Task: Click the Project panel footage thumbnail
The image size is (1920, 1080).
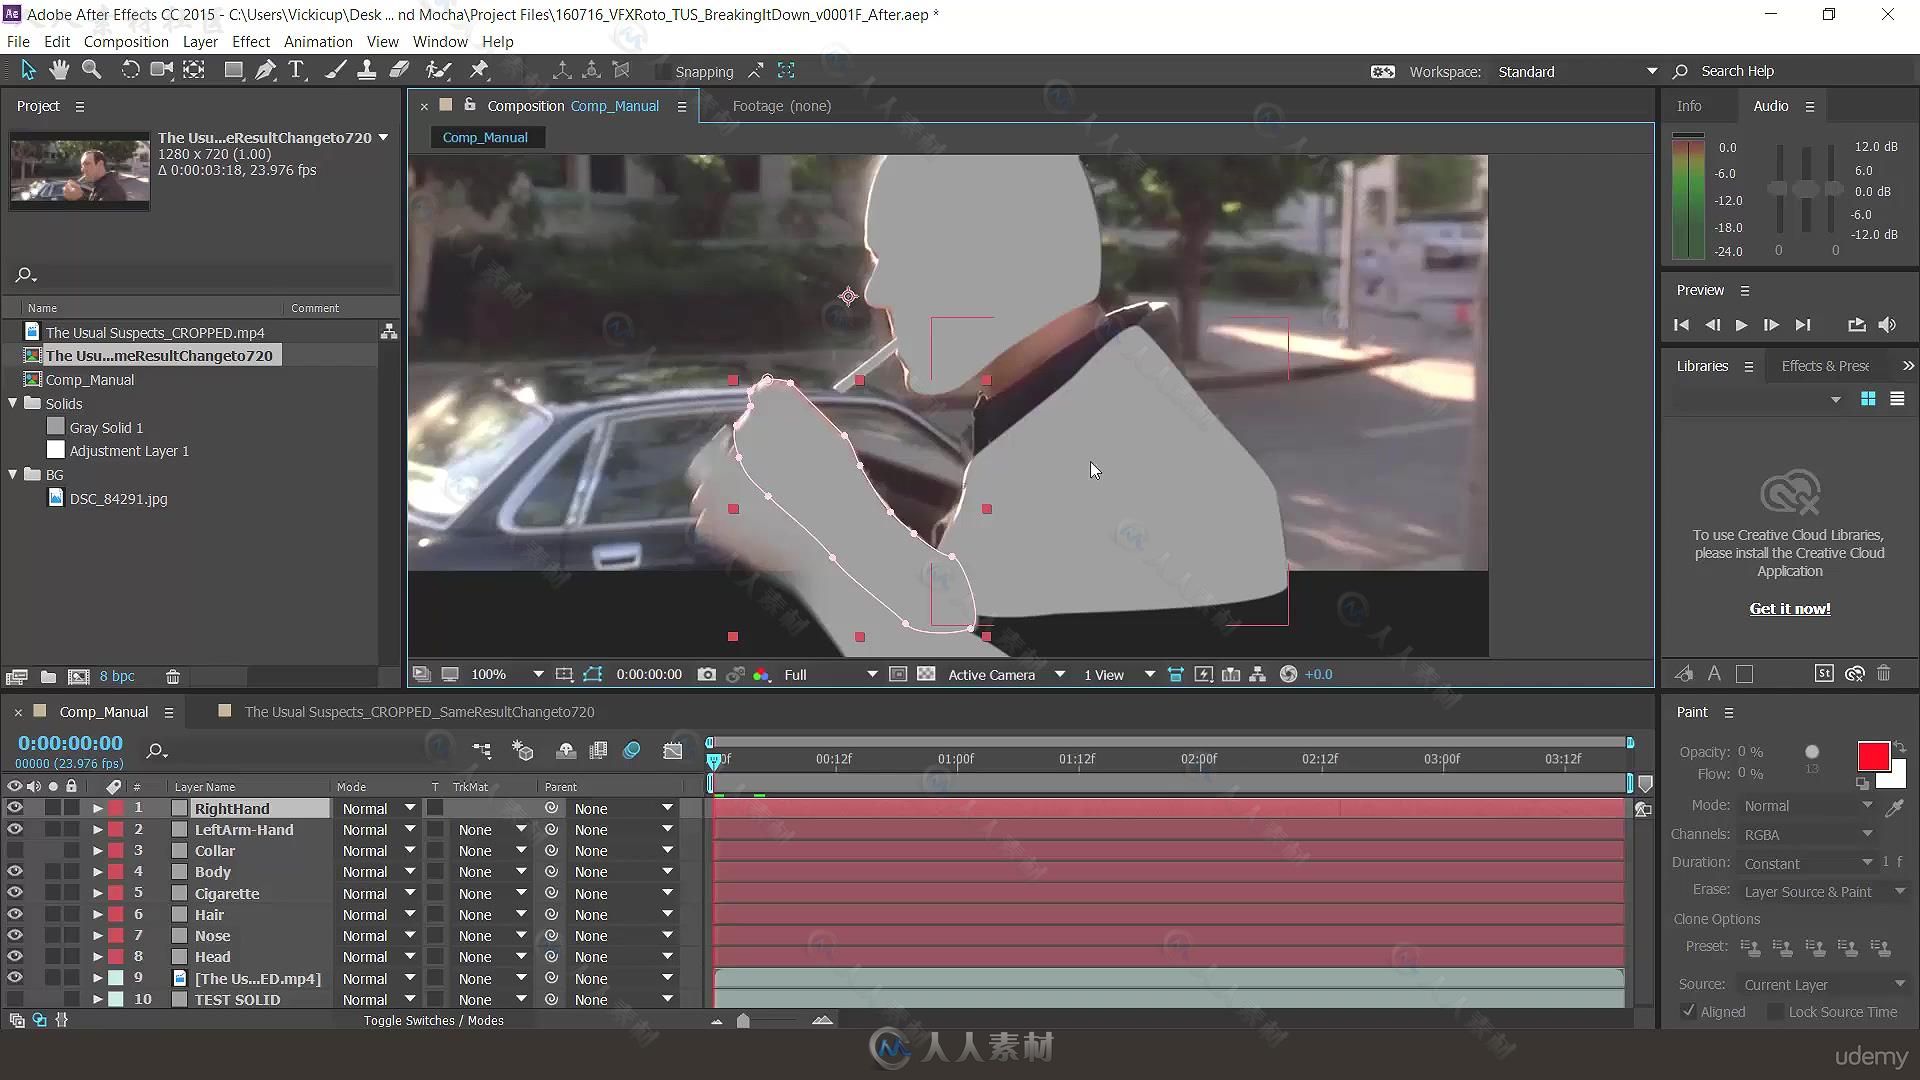Action: pos(80,171)
